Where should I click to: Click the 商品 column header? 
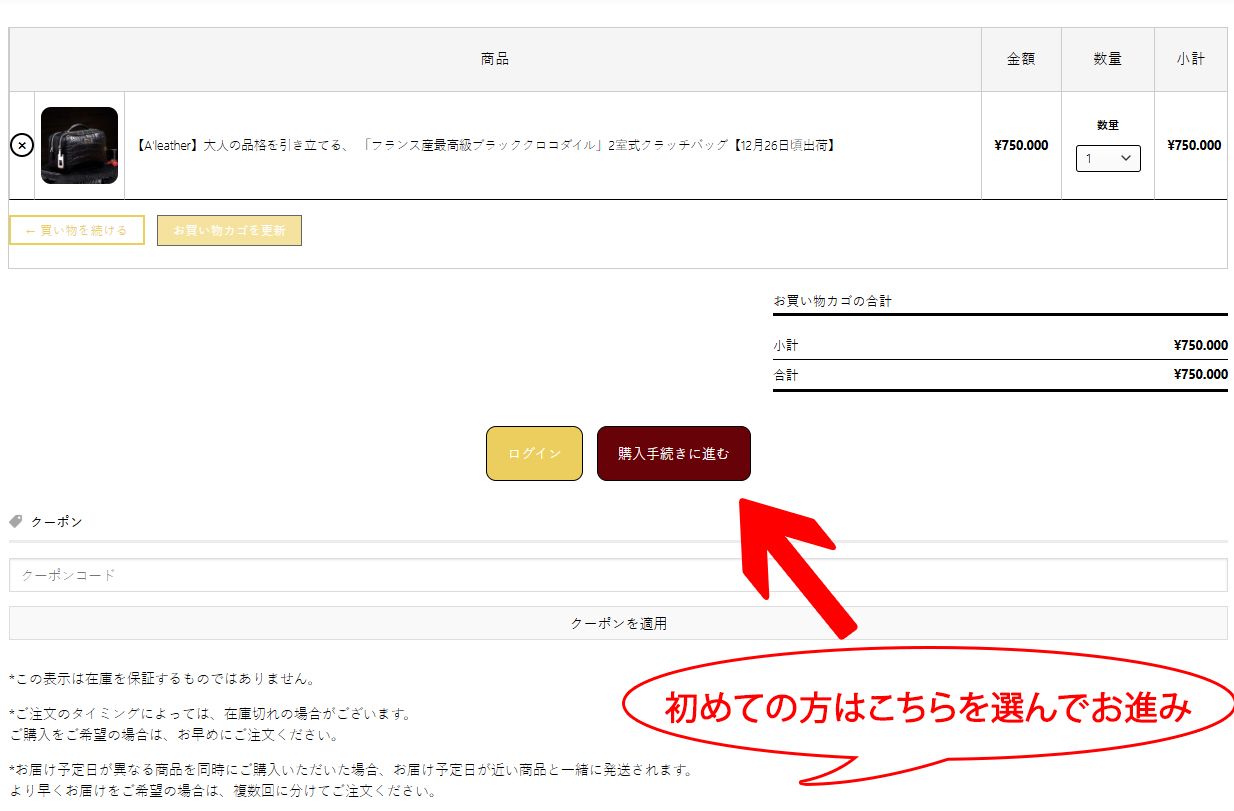click(495, 60)
